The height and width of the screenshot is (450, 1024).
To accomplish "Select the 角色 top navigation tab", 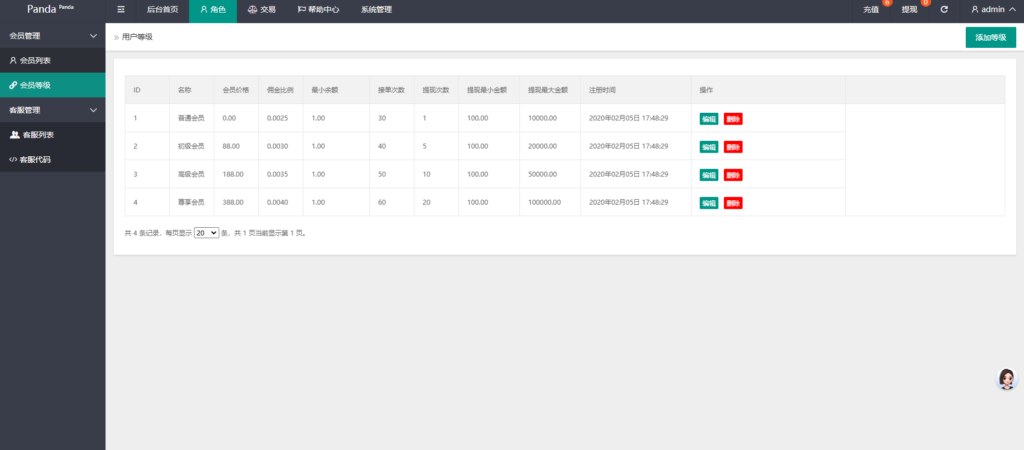I will pos(213,10).
